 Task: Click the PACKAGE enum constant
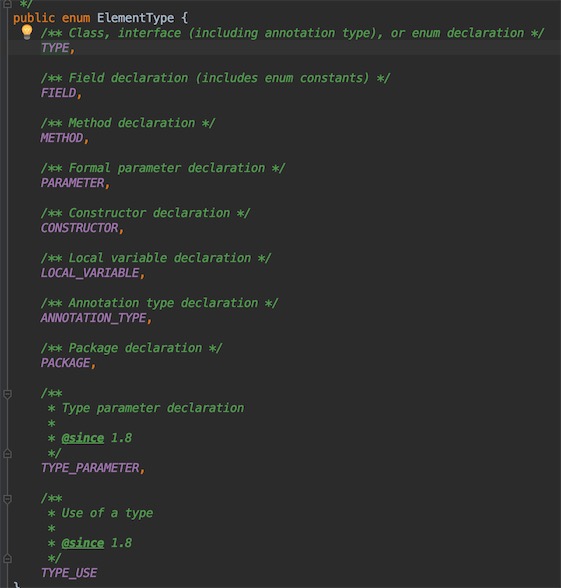(x=66, y=363)
